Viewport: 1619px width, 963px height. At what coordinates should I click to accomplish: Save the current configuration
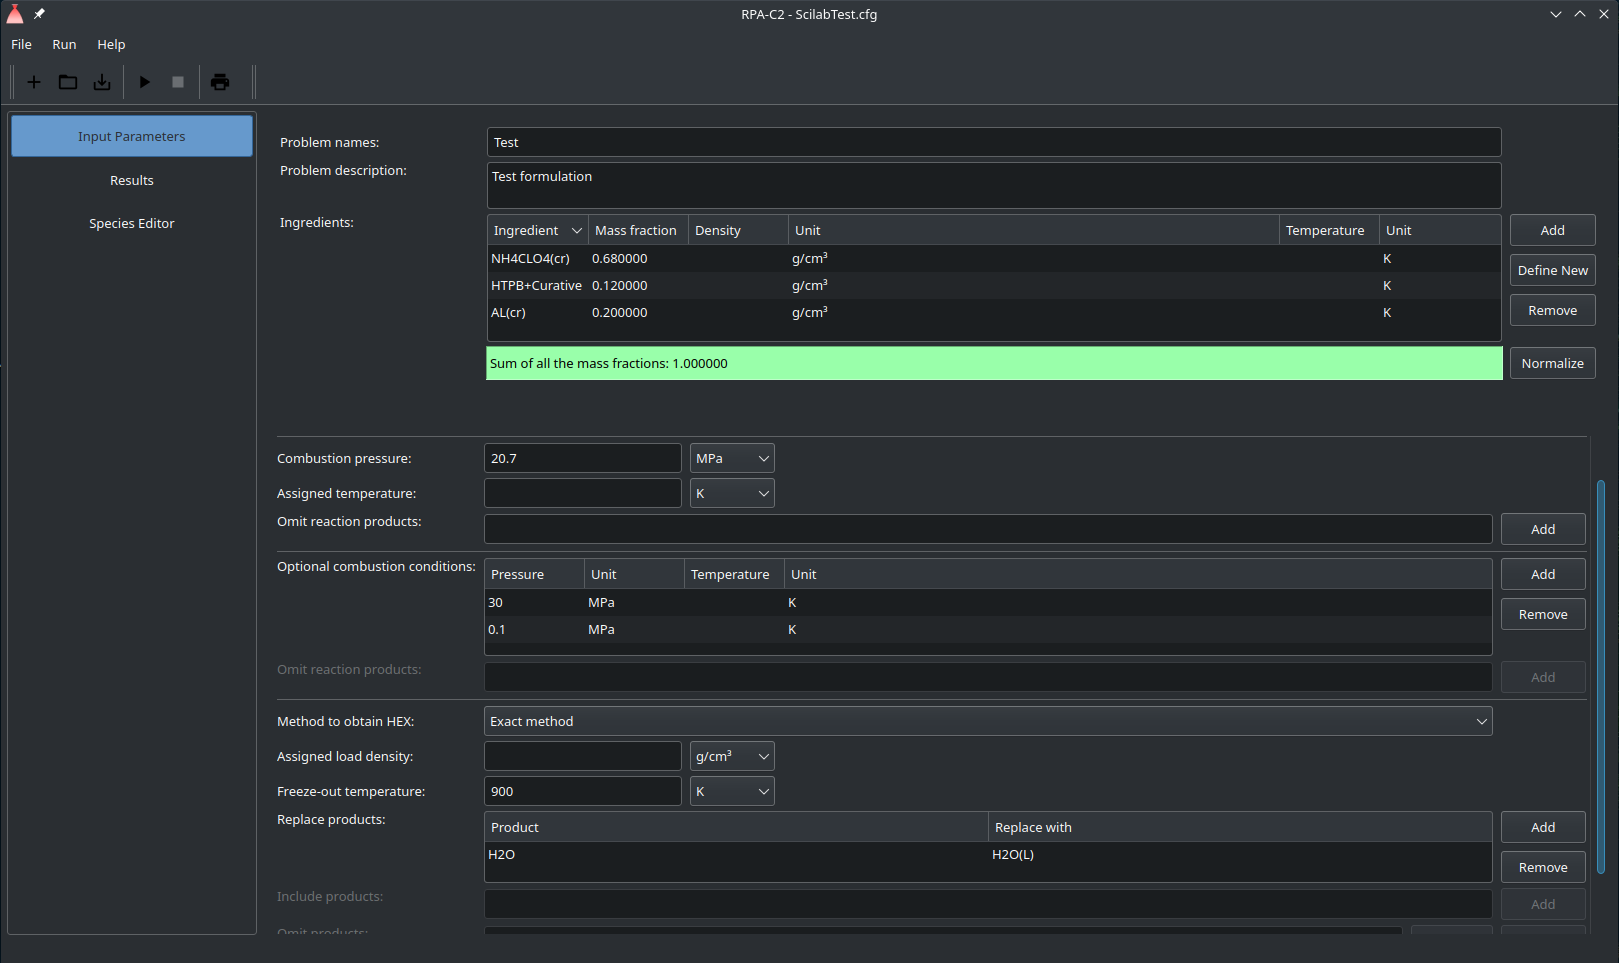[x=101, y=82]
